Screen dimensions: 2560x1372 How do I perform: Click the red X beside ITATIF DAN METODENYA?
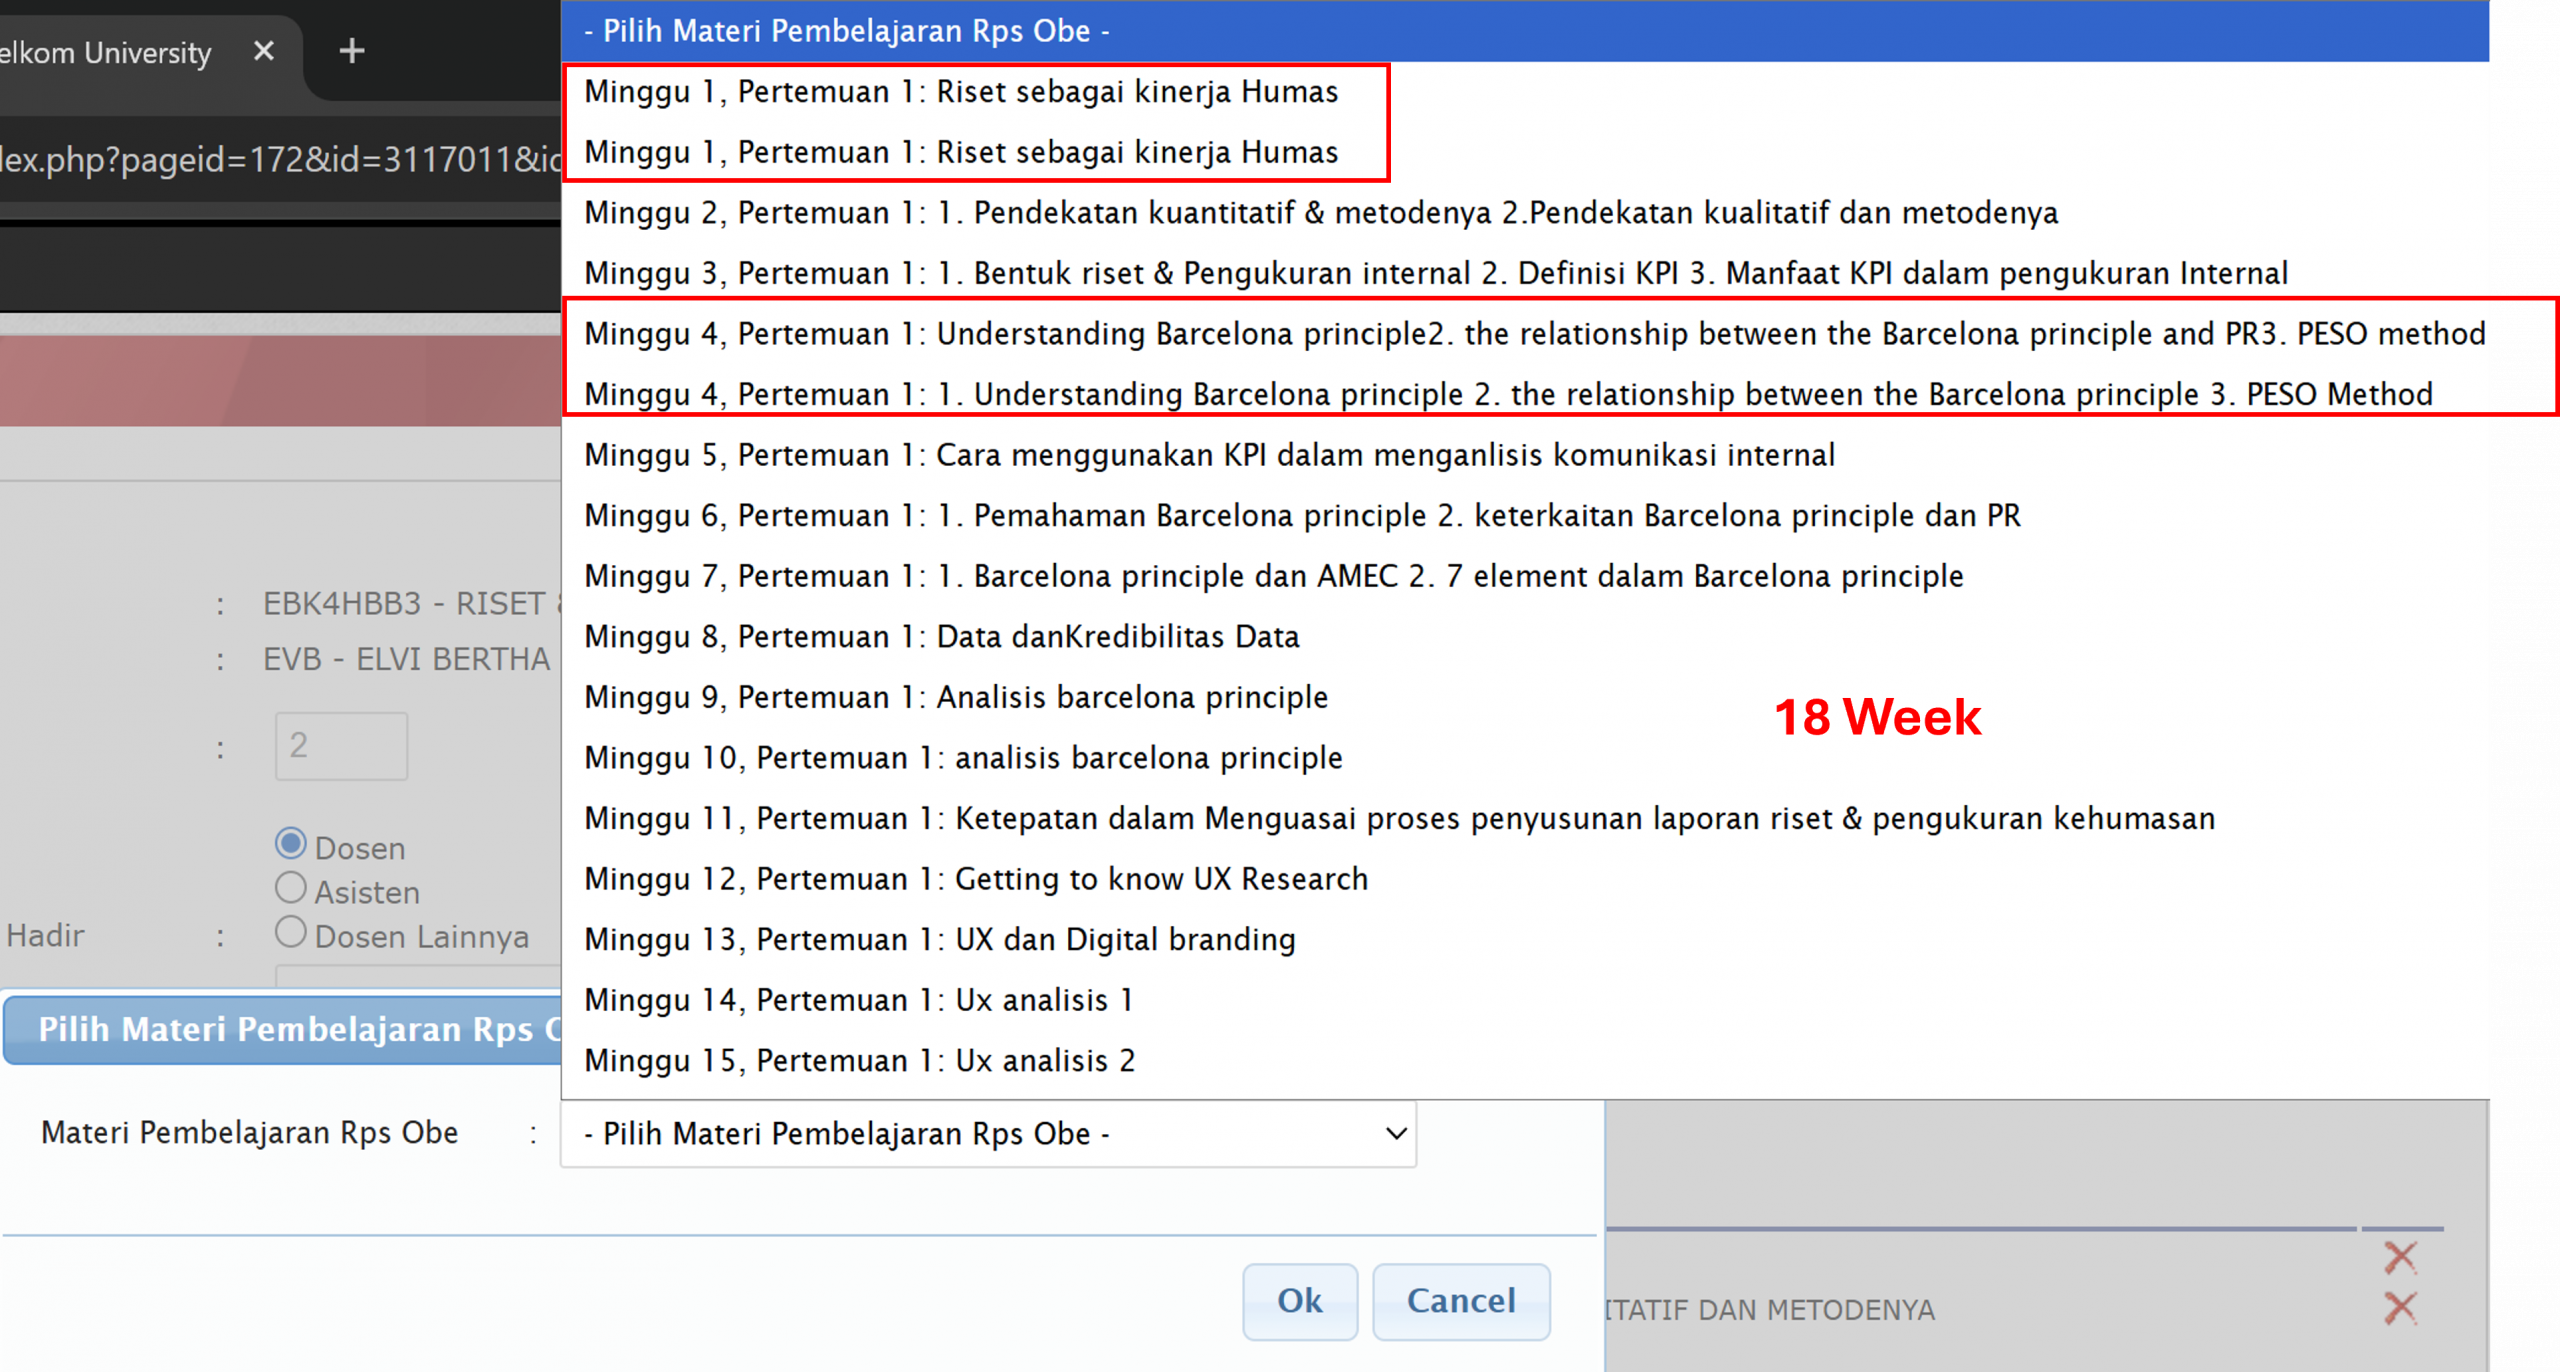2401,1308
